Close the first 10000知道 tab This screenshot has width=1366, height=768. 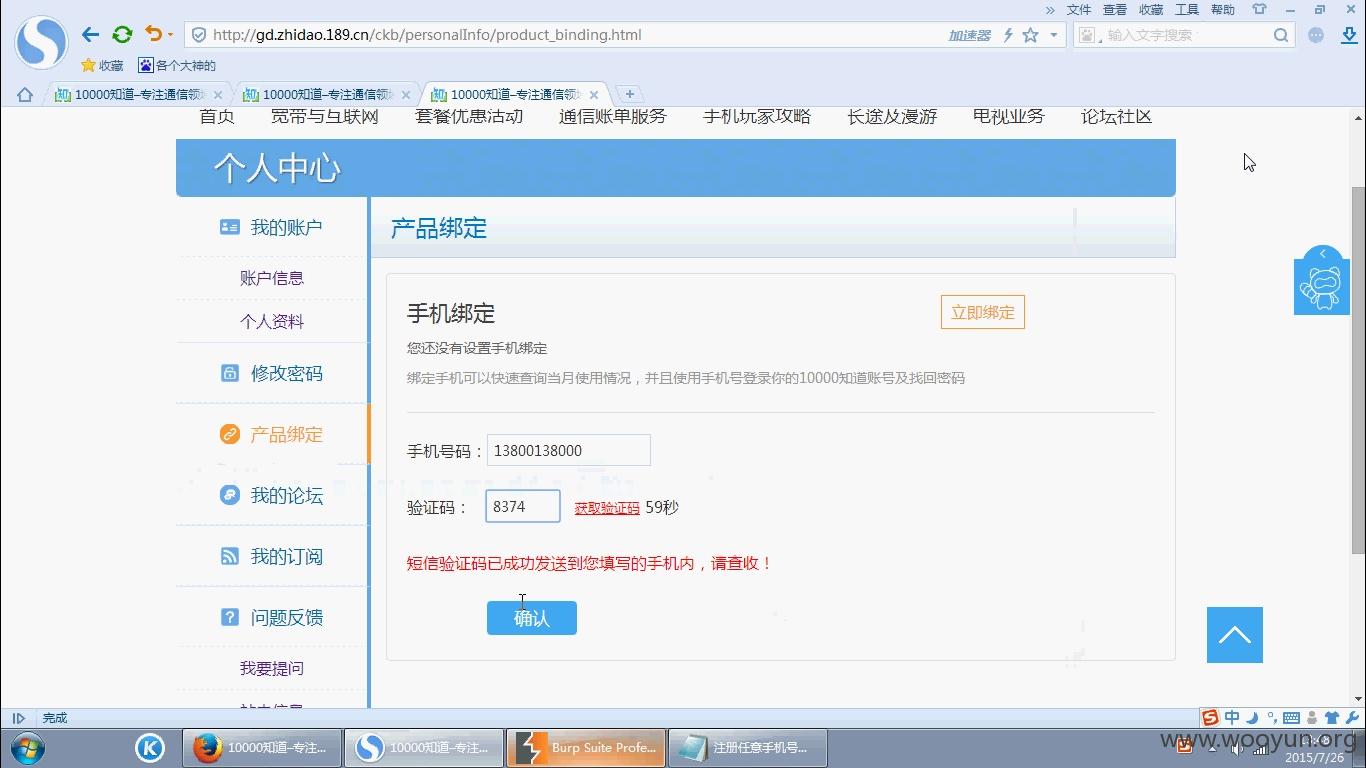click(x=218, y=95)
